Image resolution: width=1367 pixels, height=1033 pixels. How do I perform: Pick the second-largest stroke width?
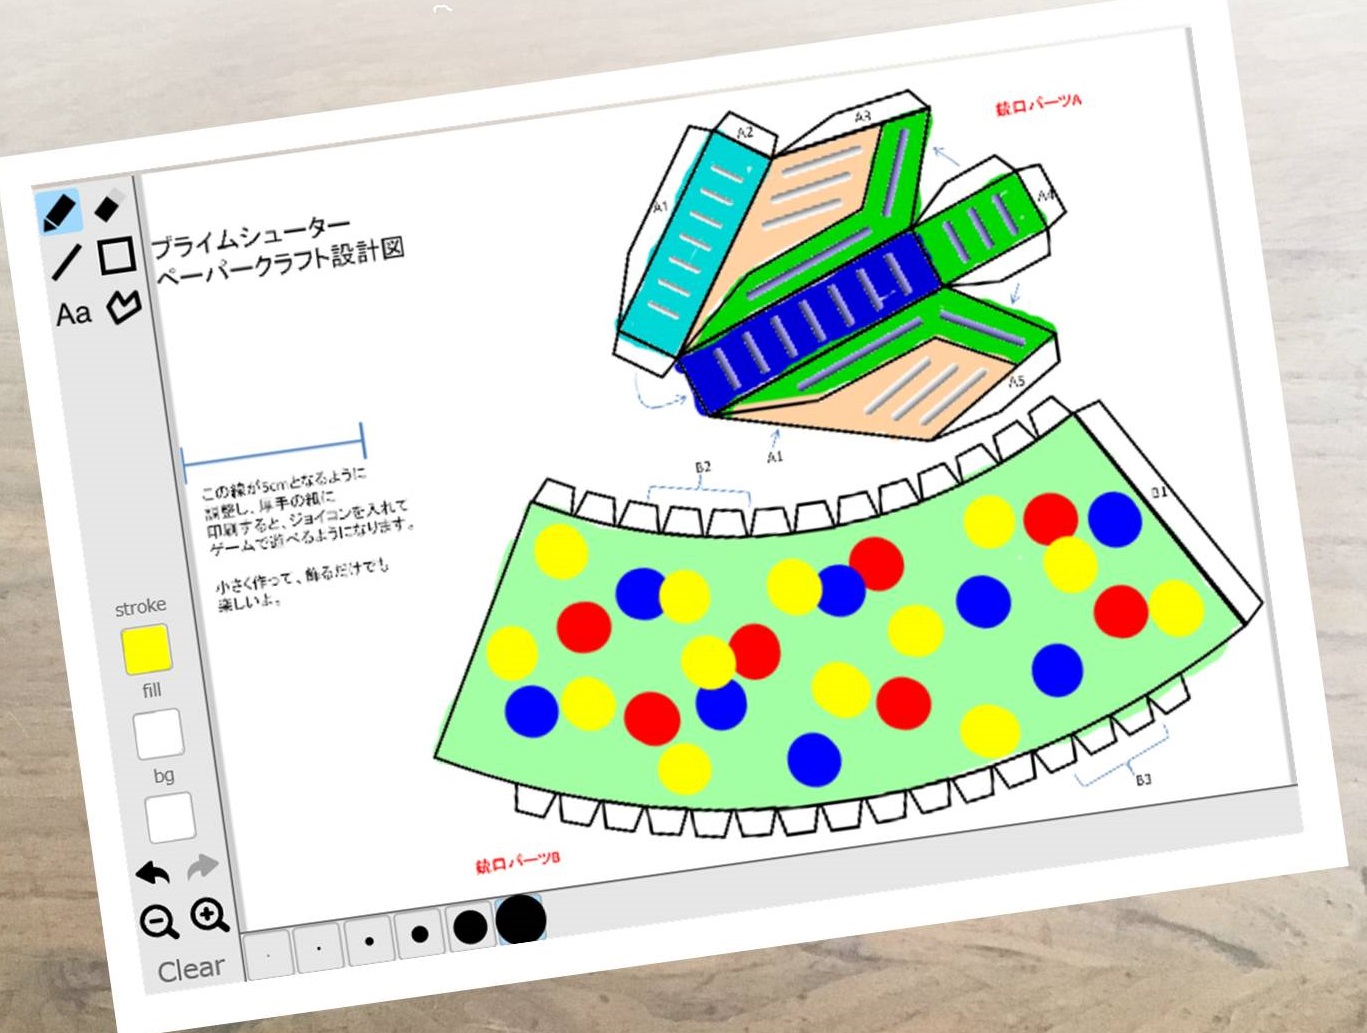[x=470, y=927]
